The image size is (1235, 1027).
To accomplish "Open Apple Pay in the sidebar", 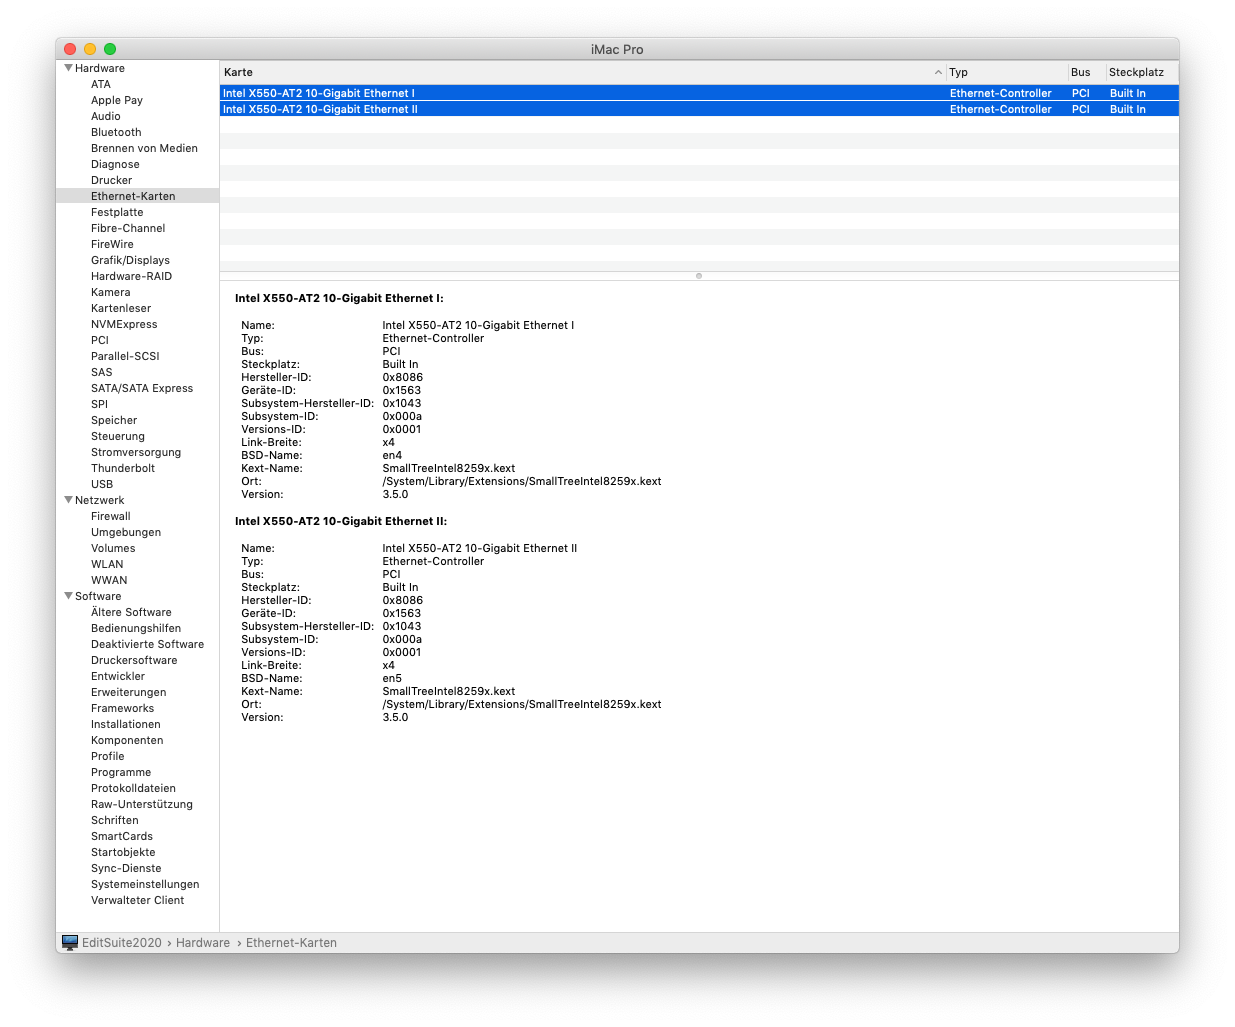I will 117,100.
